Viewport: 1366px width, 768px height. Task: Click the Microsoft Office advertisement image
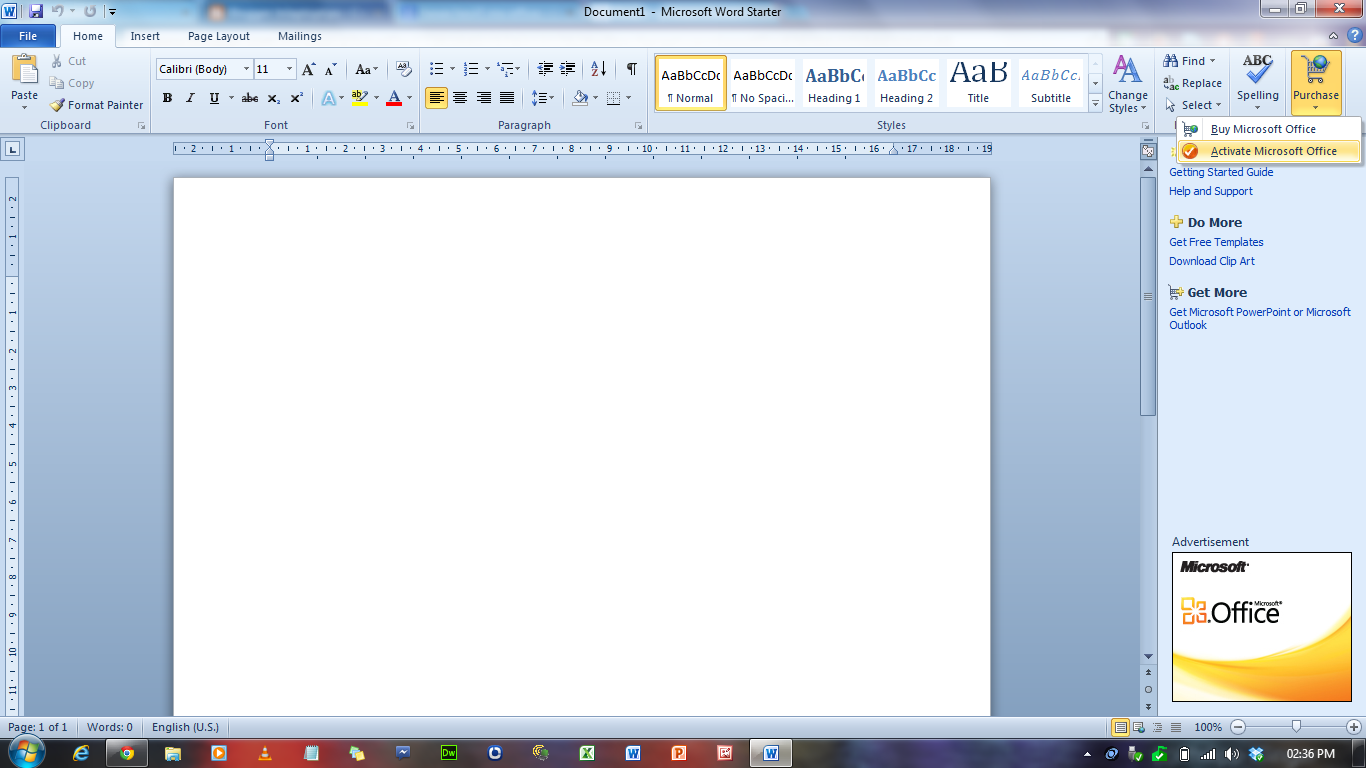click(1262, 627)
